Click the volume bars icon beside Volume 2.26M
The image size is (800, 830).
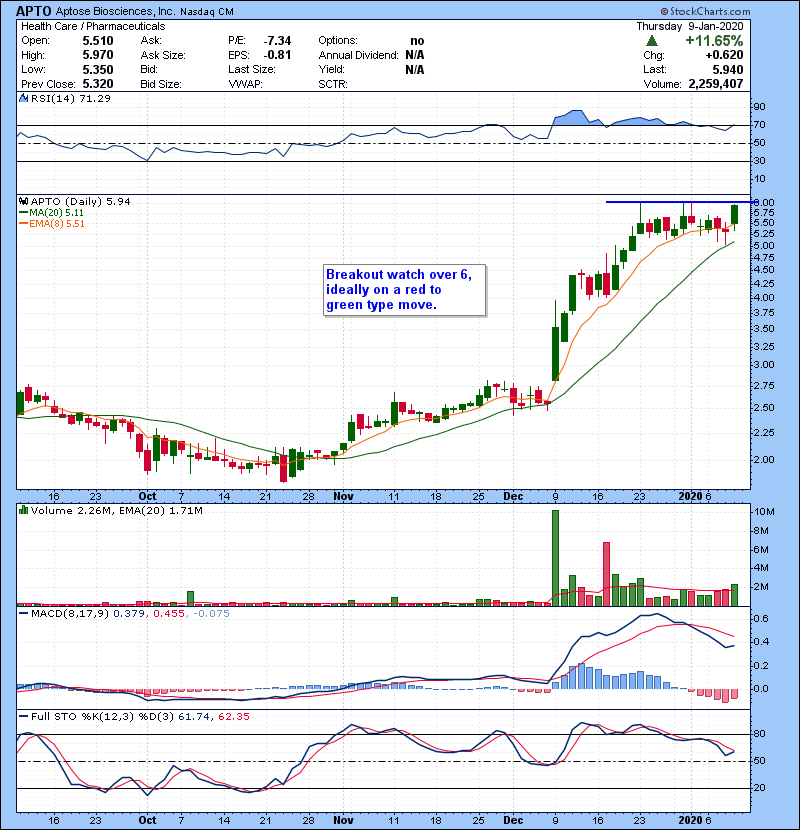pyautogui.click(x=23, y=510)
